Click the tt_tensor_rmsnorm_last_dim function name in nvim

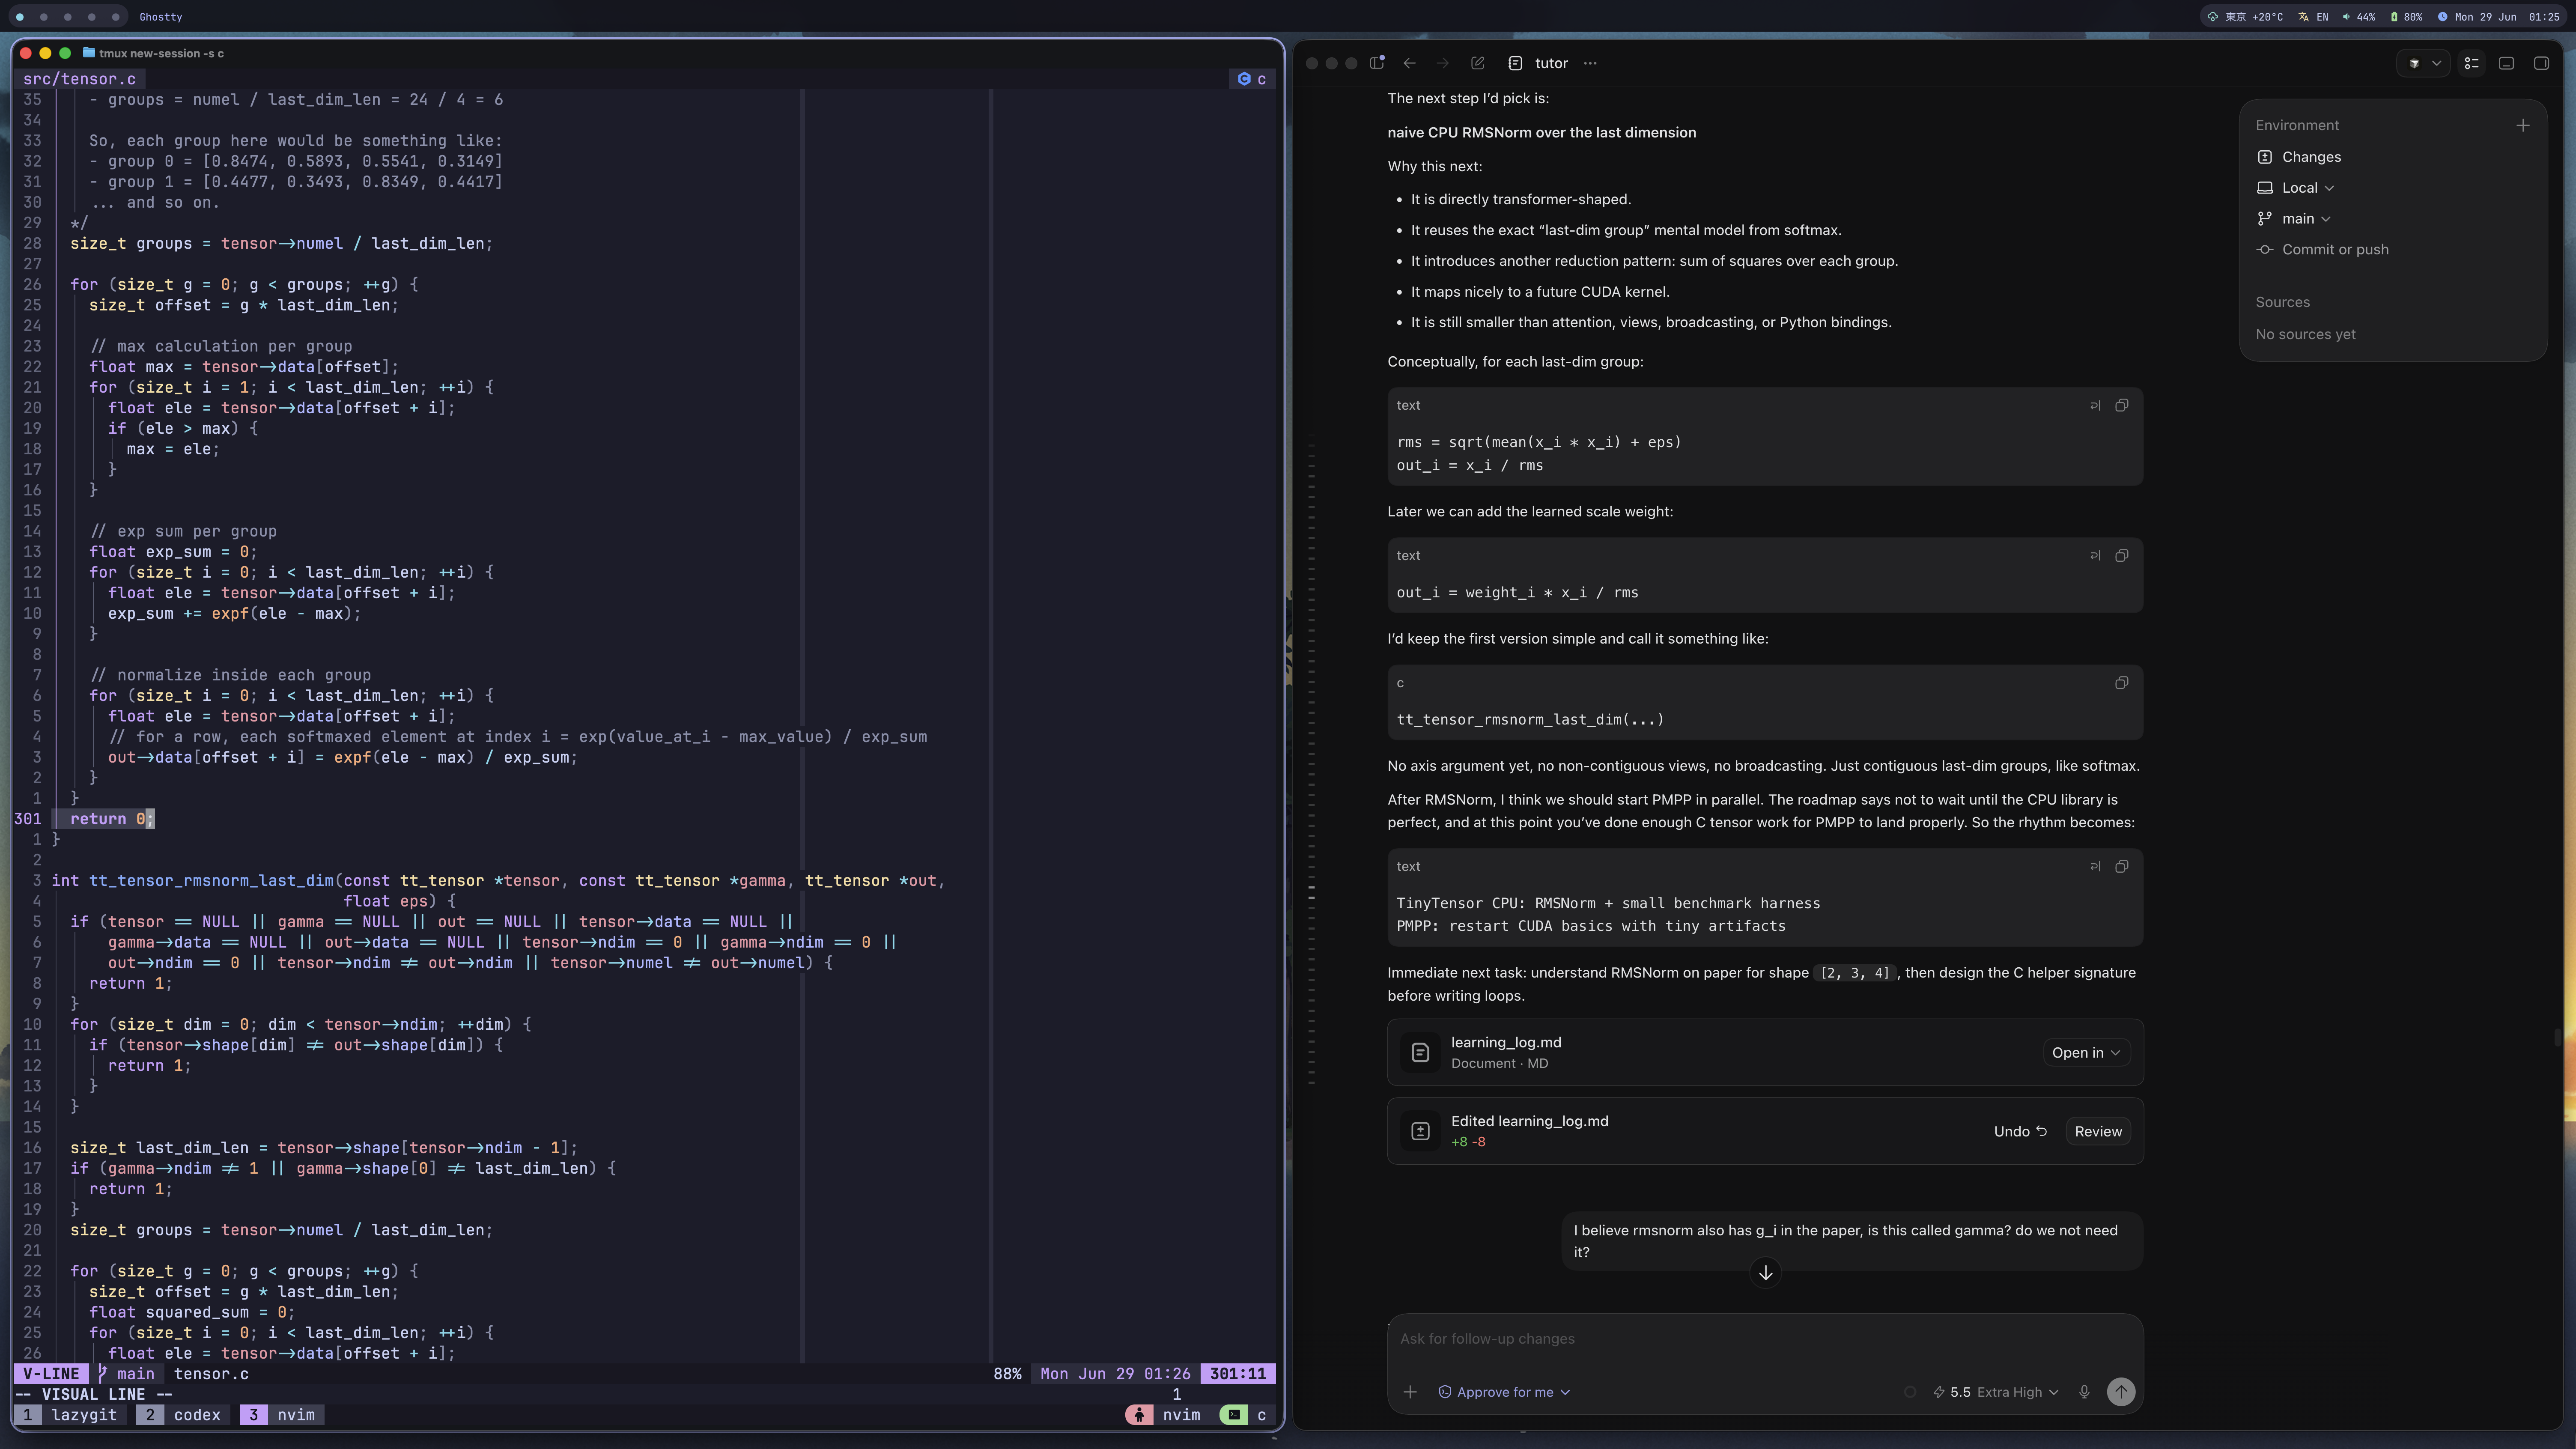coord(211,881)
